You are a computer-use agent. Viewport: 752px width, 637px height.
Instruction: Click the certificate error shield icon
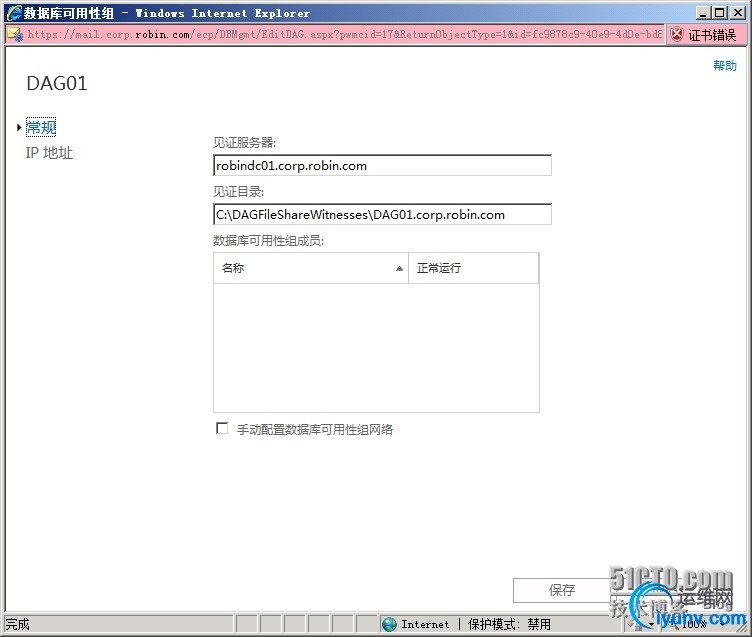(677, 35)
